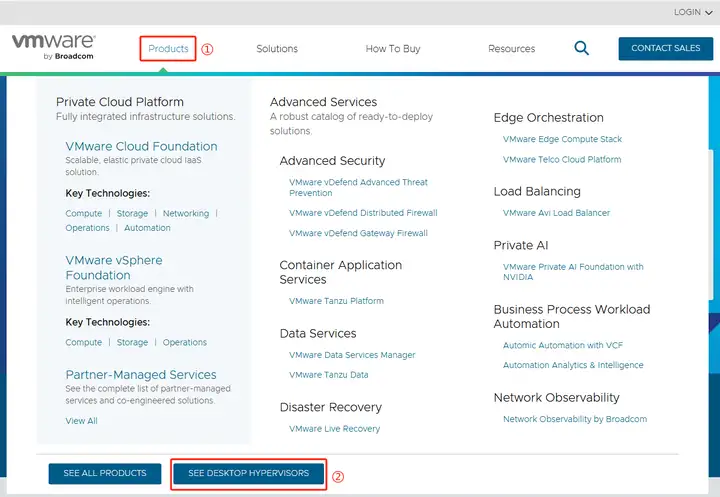Open Automic Automation with VCF
The height and width of the screenshot is (497, 720).
(x=563, y=345)
